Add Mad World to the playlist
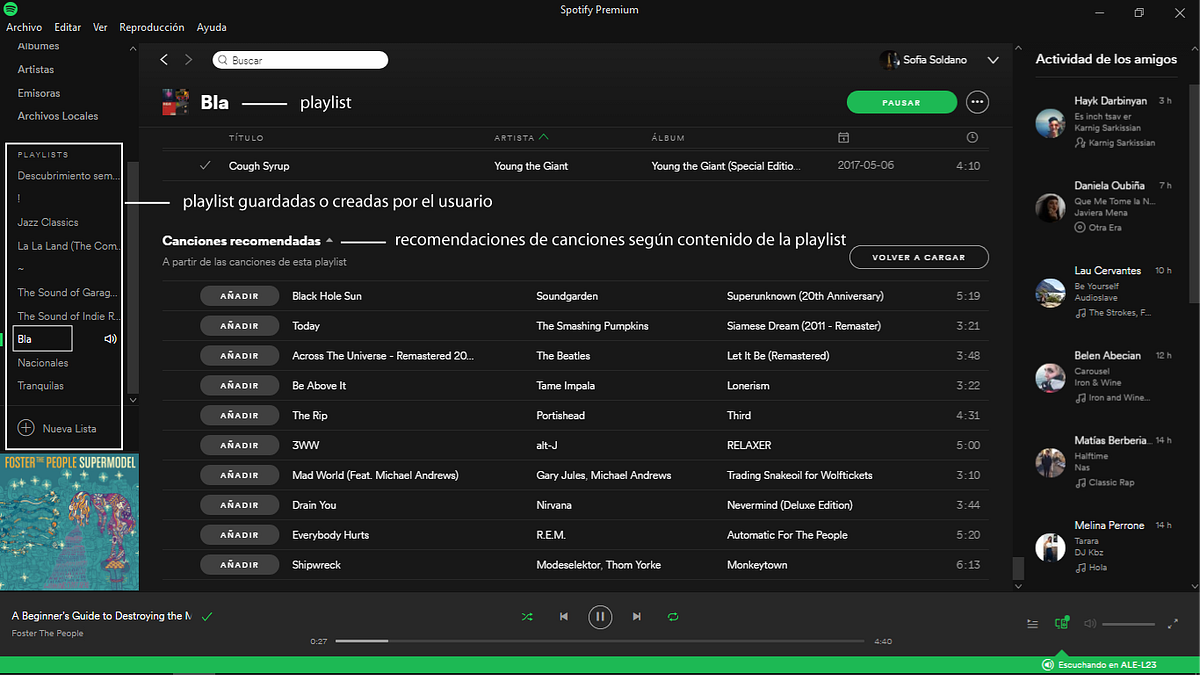 tap(239, 475)
